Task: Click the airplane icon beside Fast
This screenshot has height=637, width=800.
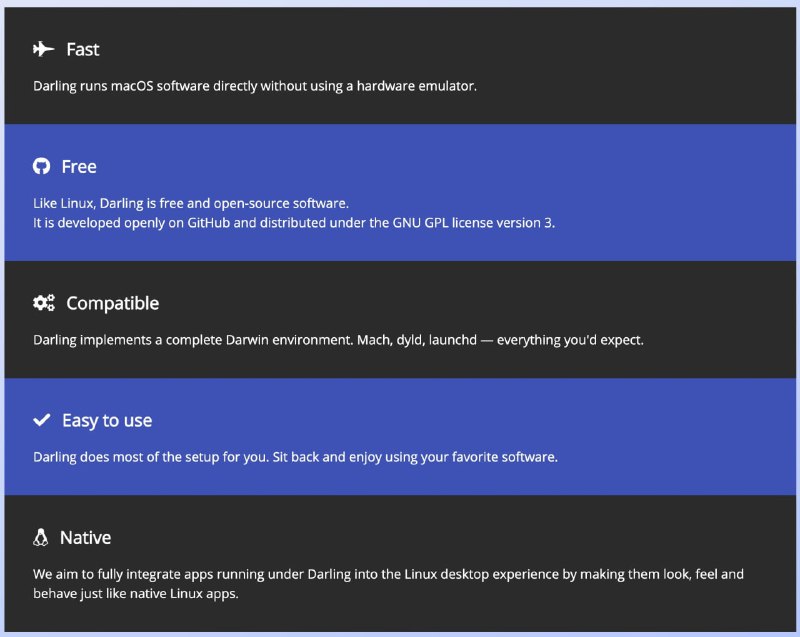Action: [43, 49]
